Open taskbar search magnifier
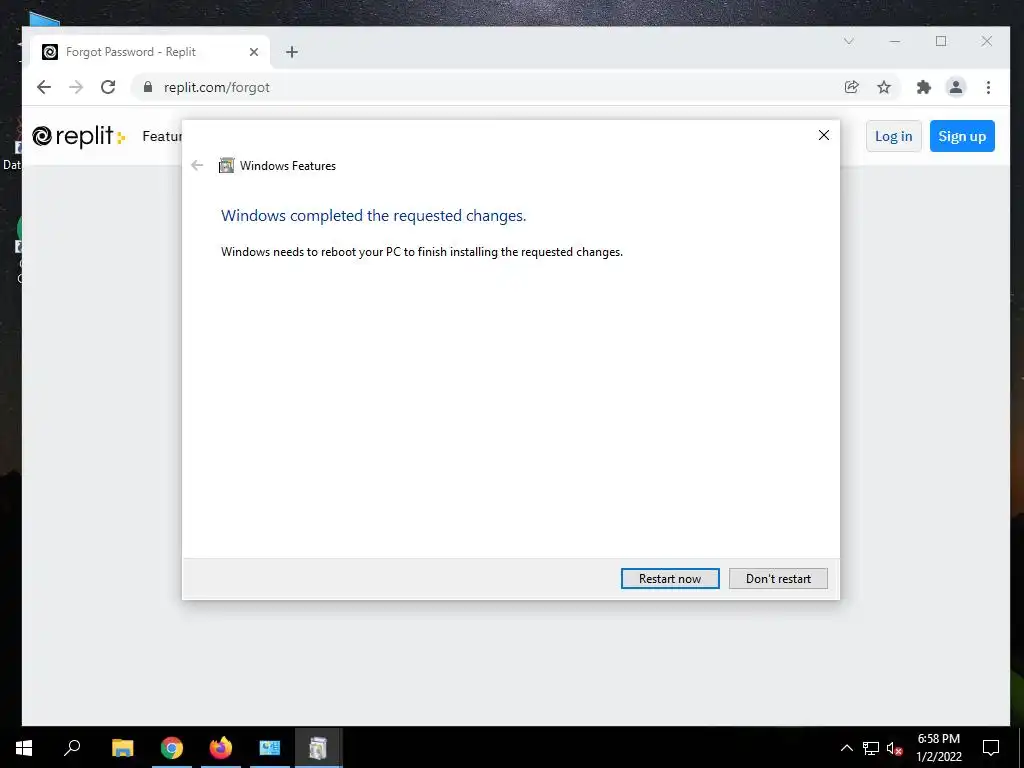 pyautogui.click(x=72, y=748)
